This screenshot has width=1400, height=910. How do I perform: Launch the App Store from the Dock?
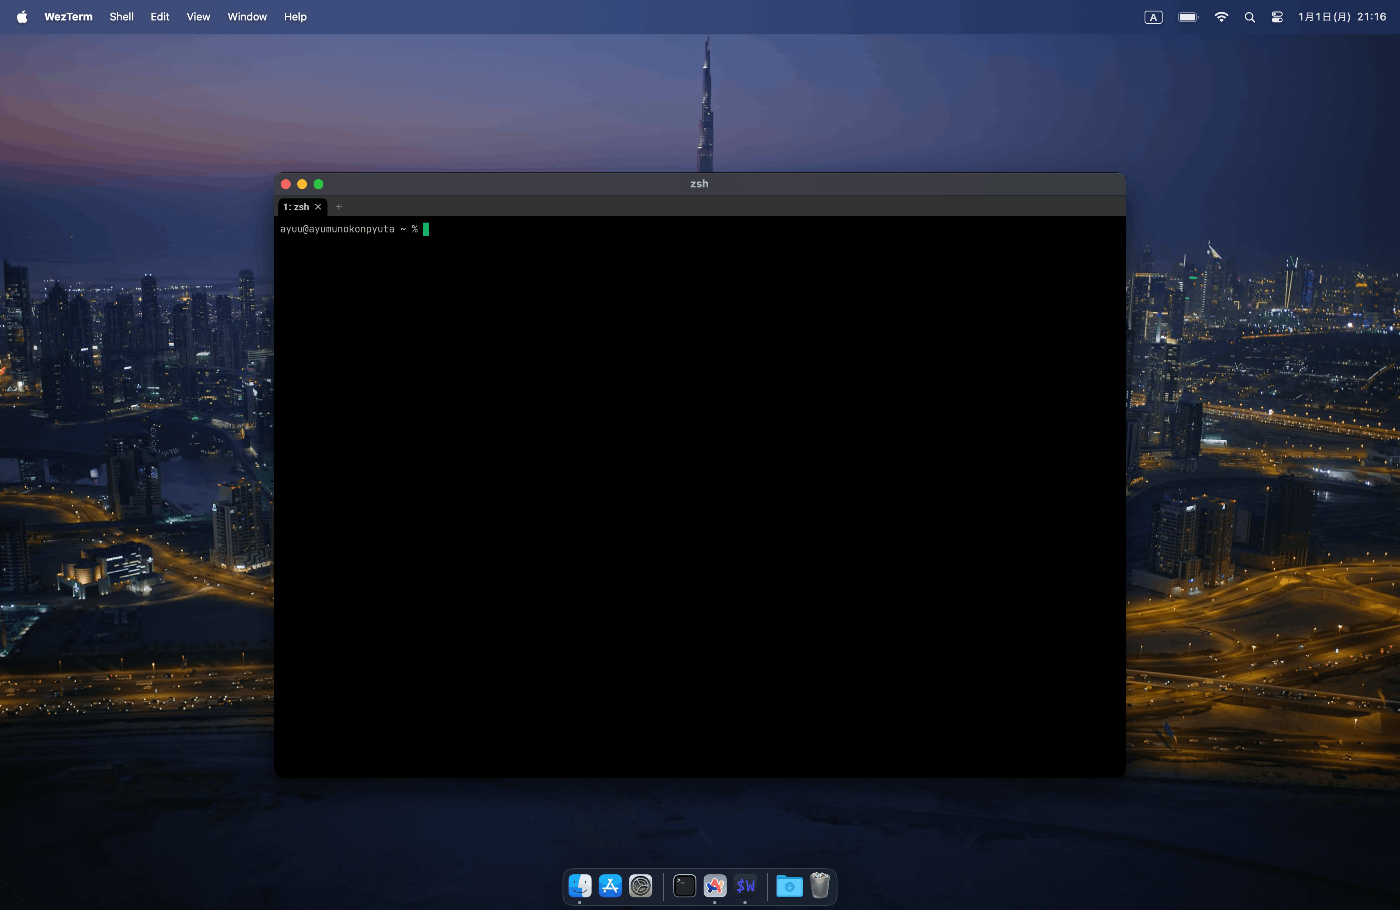point(610,886)
